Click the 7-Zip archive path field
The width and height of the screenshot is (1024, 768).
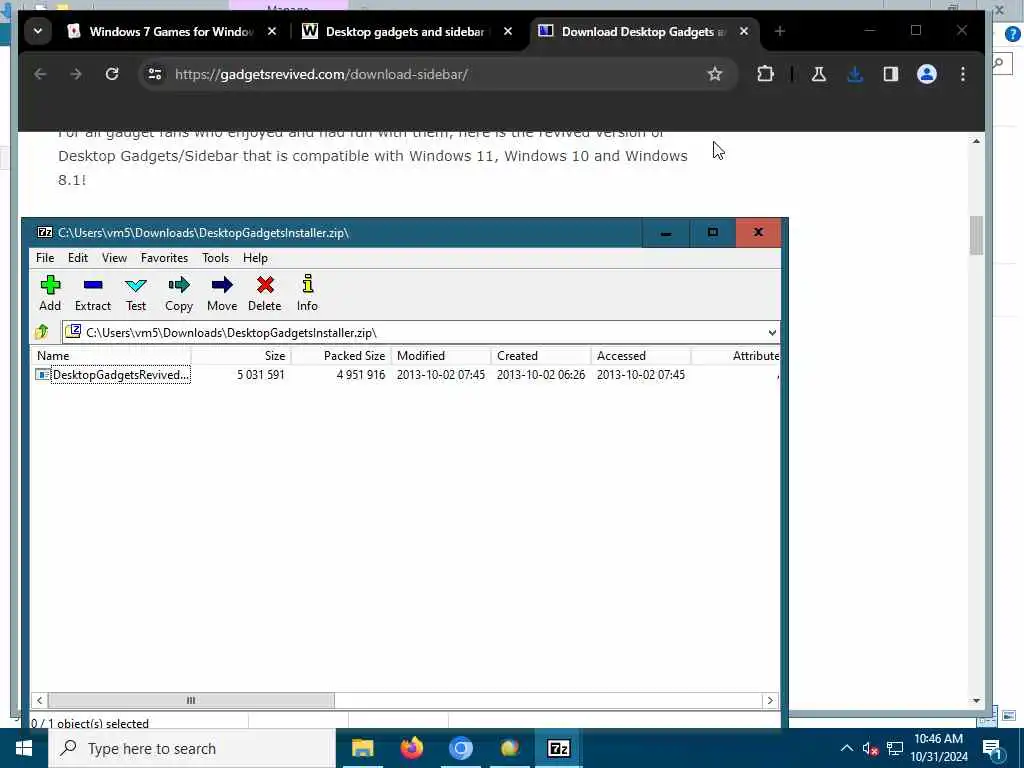[414, 332]
